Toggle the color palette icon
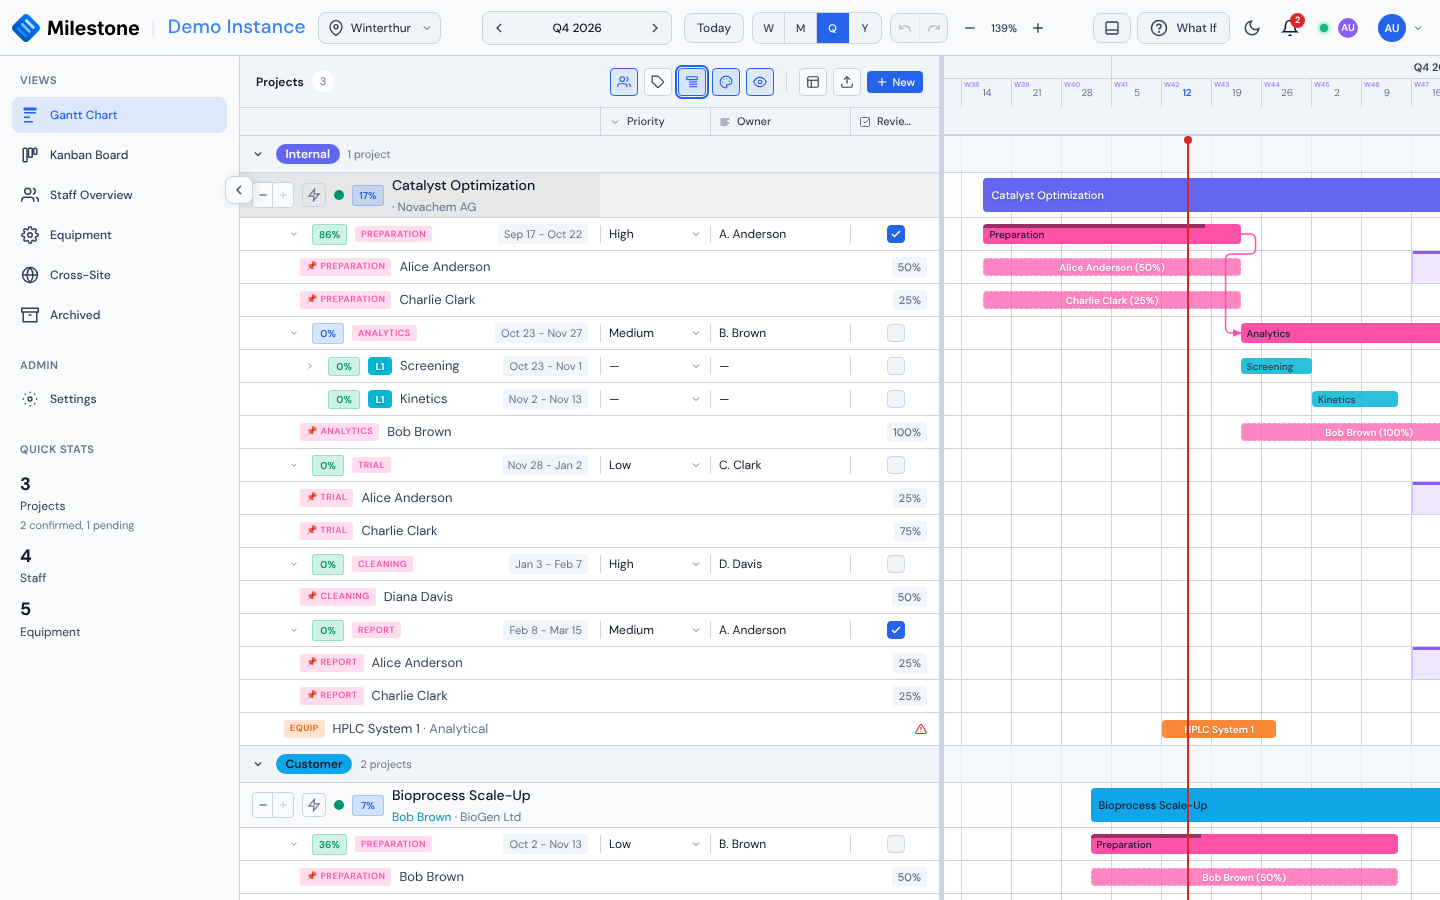The height and width of the screenshot is (900, 1440). click(x=726, y=82)
